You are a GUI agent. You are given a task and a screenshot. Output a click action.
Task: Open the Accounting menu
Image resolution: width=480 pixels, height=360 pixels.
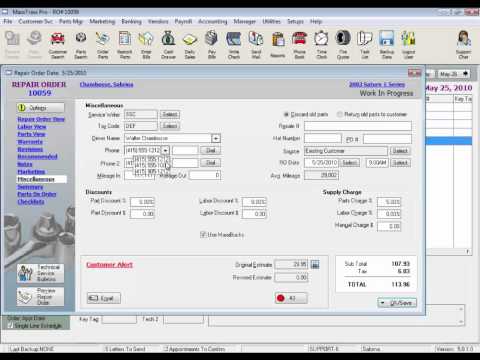(213, 21)
